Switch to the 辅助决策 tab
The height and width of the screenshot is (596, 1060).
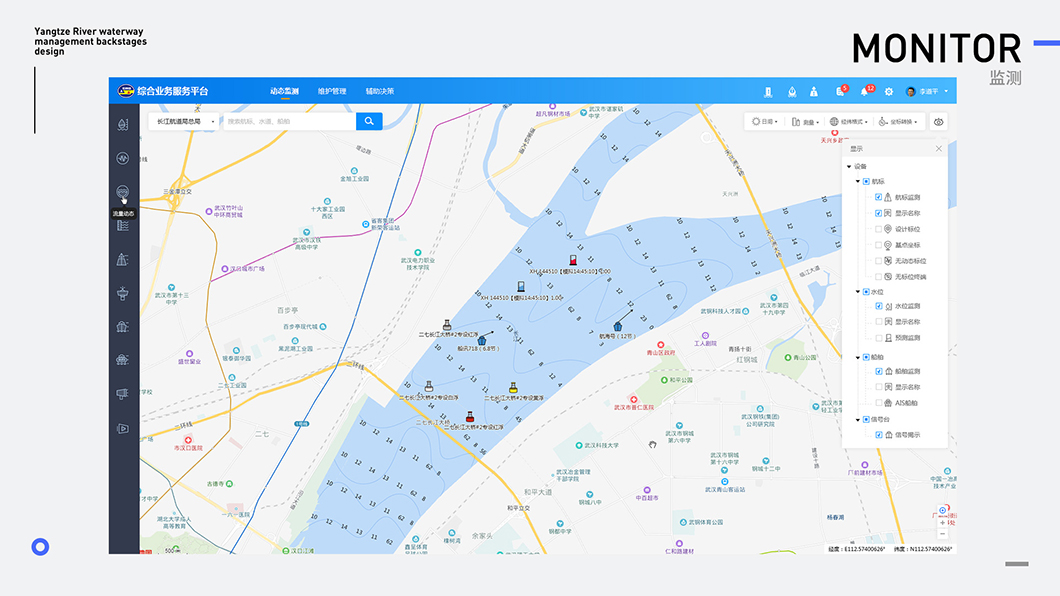tap(380, 91)
